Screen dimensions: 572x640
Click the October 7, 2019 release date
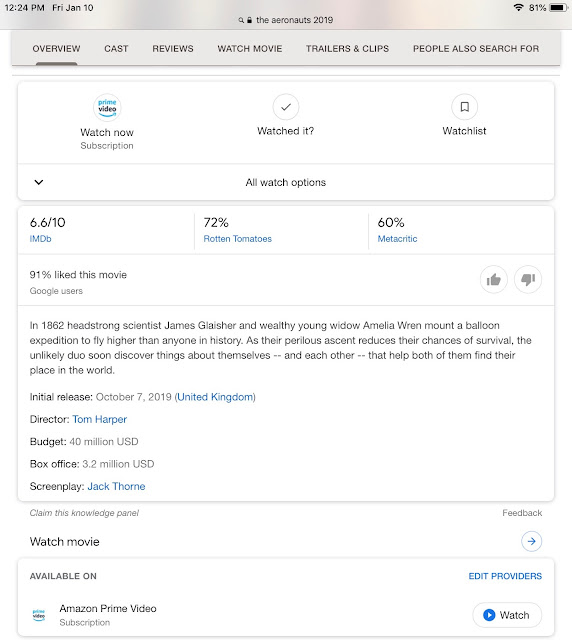[x=134, y=397]
